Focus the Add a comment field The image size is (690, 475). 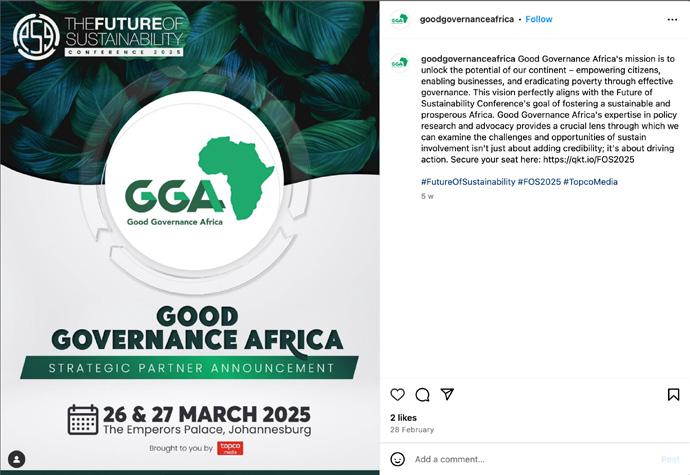point(520,459)
